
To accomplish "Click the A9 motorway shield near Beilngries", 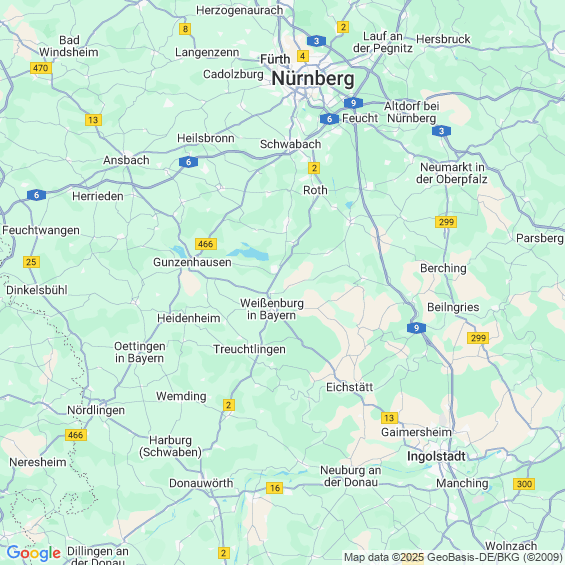I will click(417, 328).
